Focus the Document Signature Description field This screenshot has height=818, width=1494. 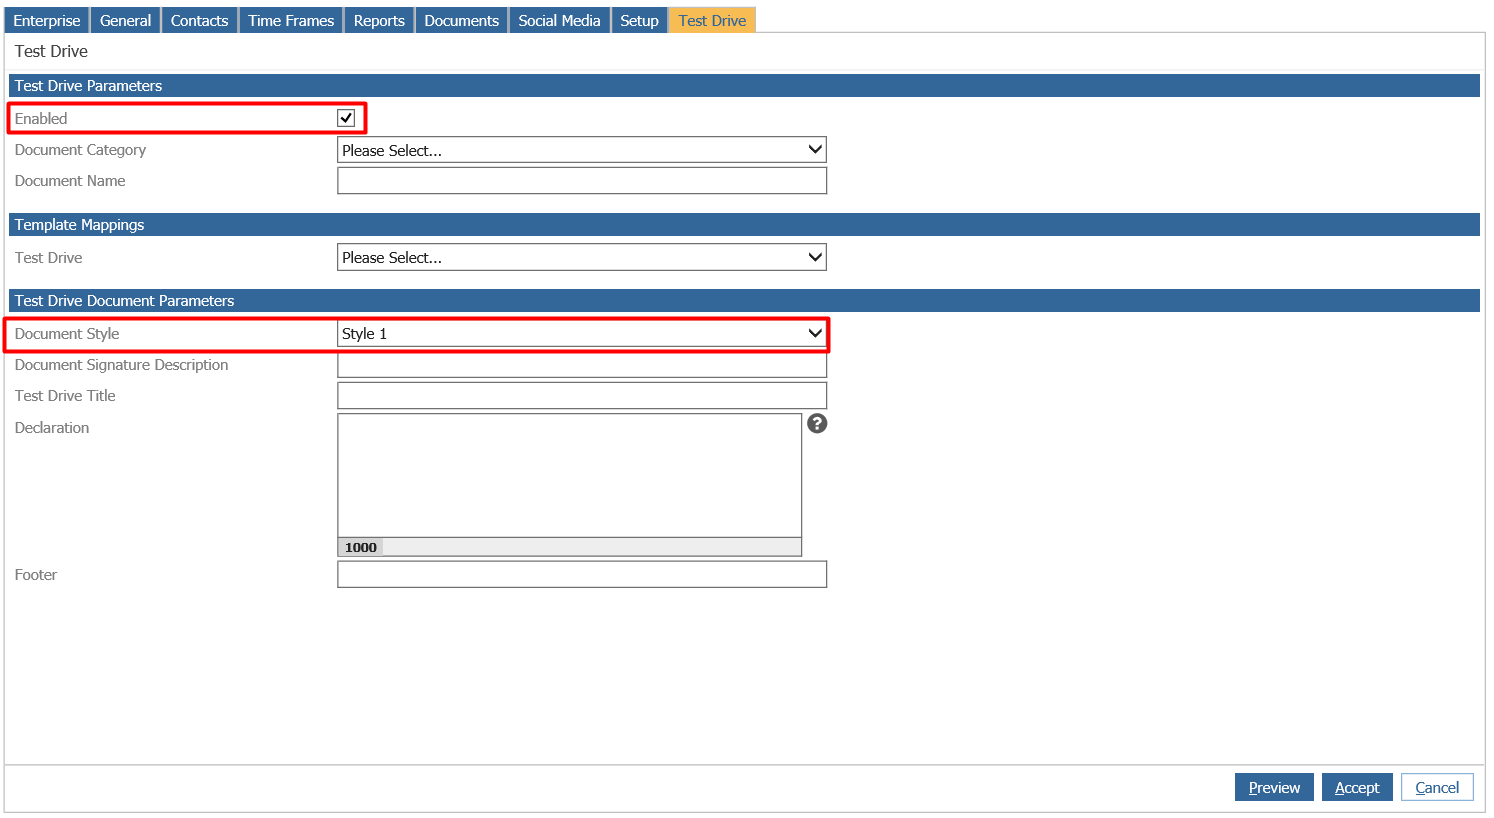coord(581,365)
